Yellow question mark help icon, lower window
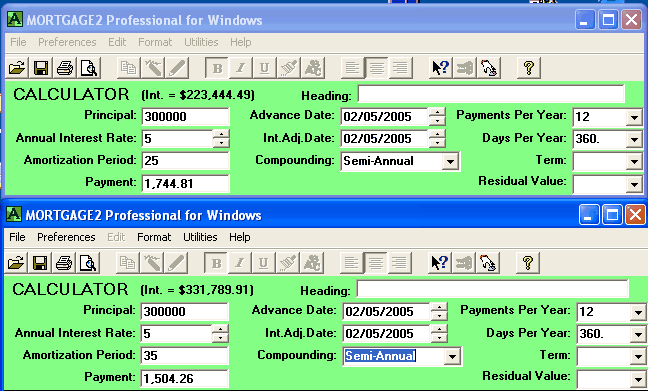Image resolution: width=648 pixels, height=391 pixels. (x=528, y=263)
